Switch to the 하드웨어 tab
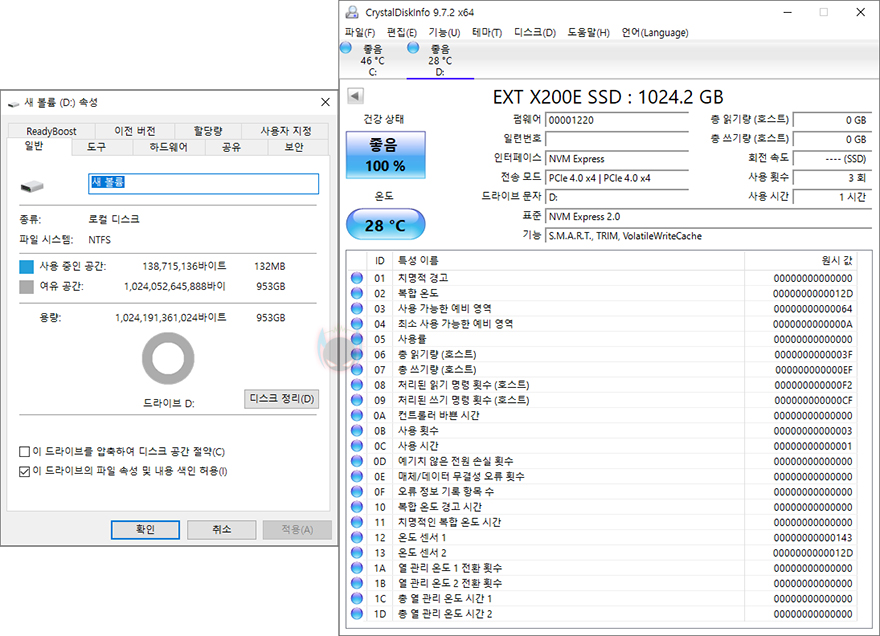This screenshot has height=636, width=880. (x=168, y=147)
